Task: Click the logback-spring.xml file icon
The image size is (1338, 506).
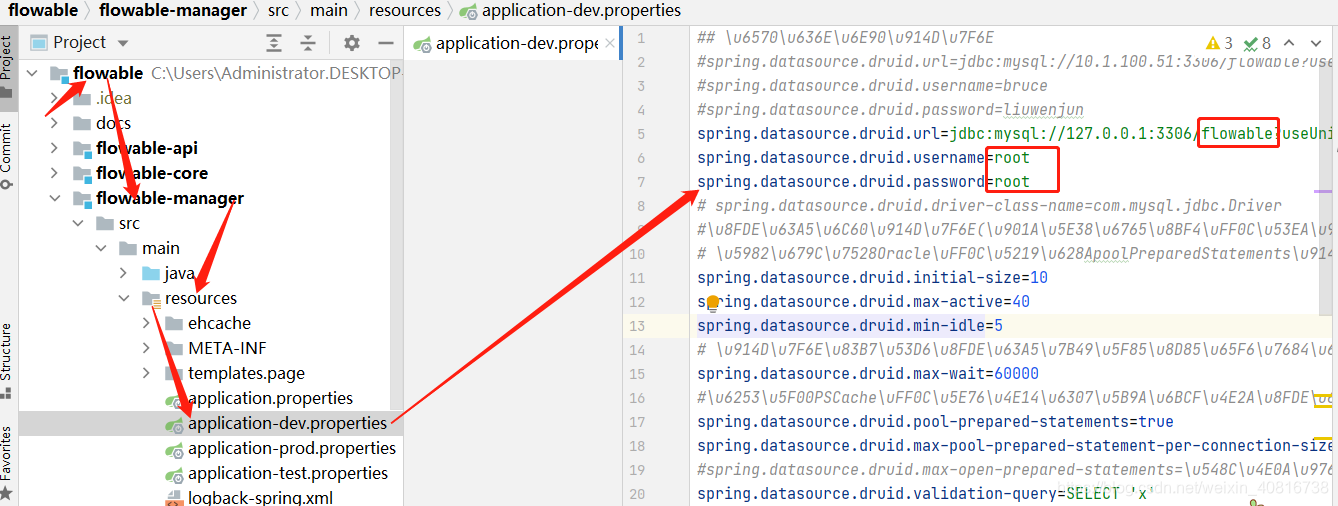Action: coord(174,498)
